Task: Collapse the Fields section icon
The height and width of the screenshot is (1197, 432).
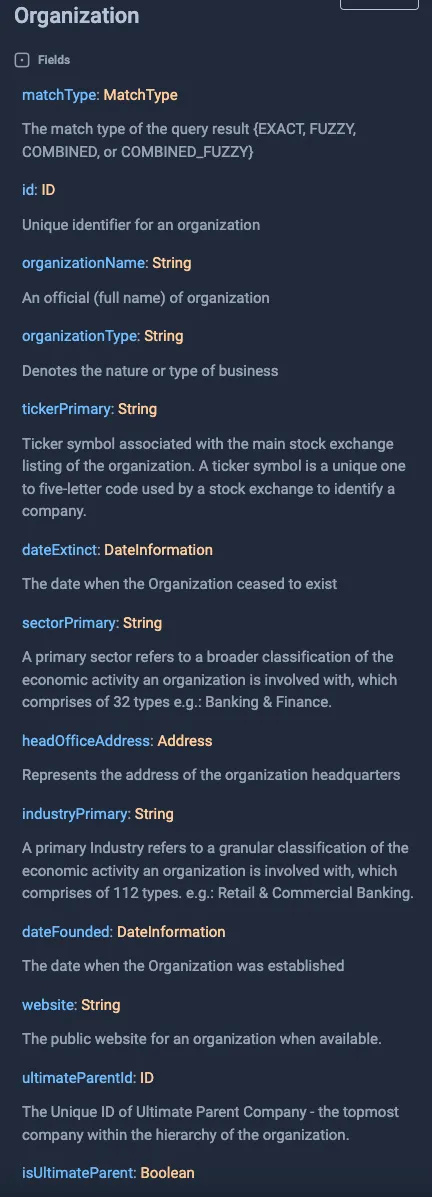Action: (x=22, y=60)
